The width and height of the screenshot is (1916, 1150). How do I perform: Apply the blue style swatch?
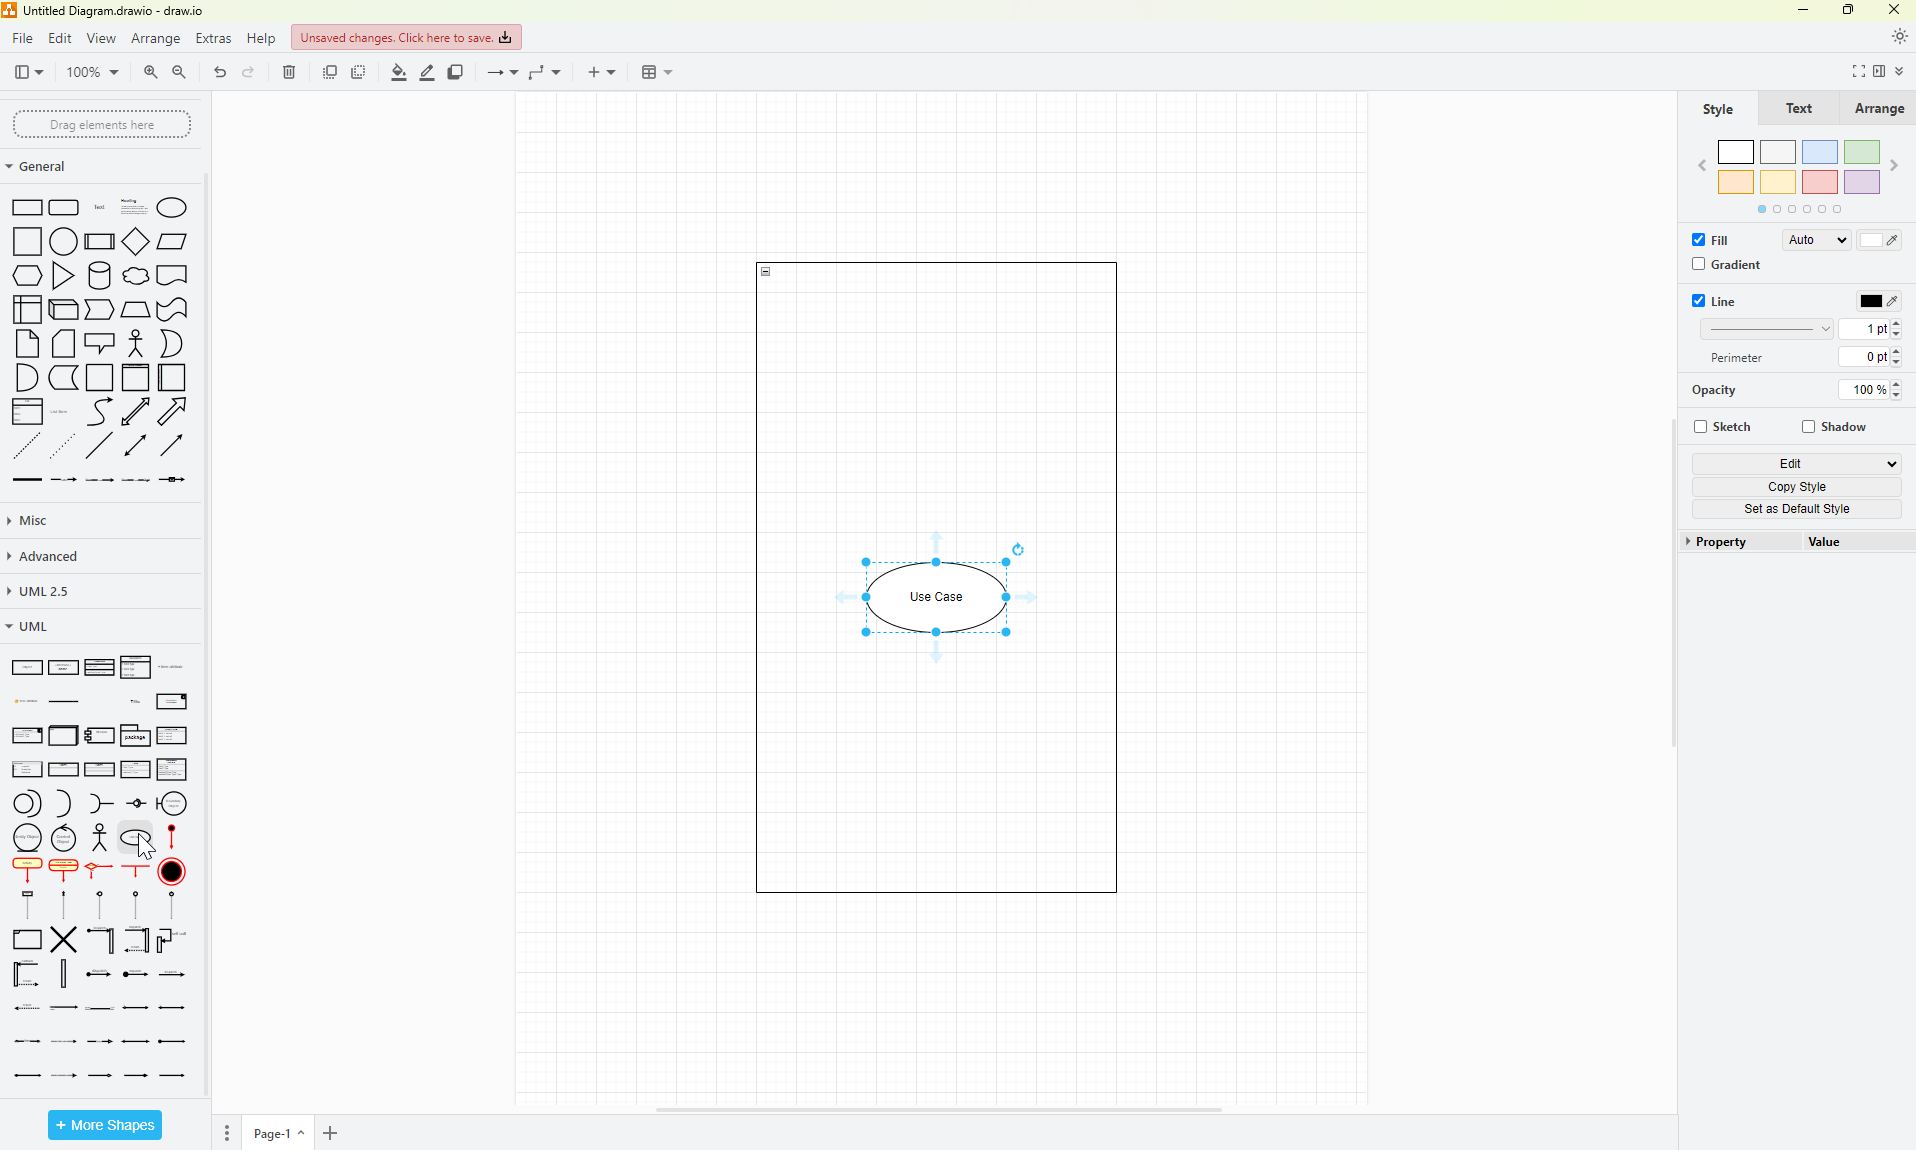click(x=1819, y=152)
